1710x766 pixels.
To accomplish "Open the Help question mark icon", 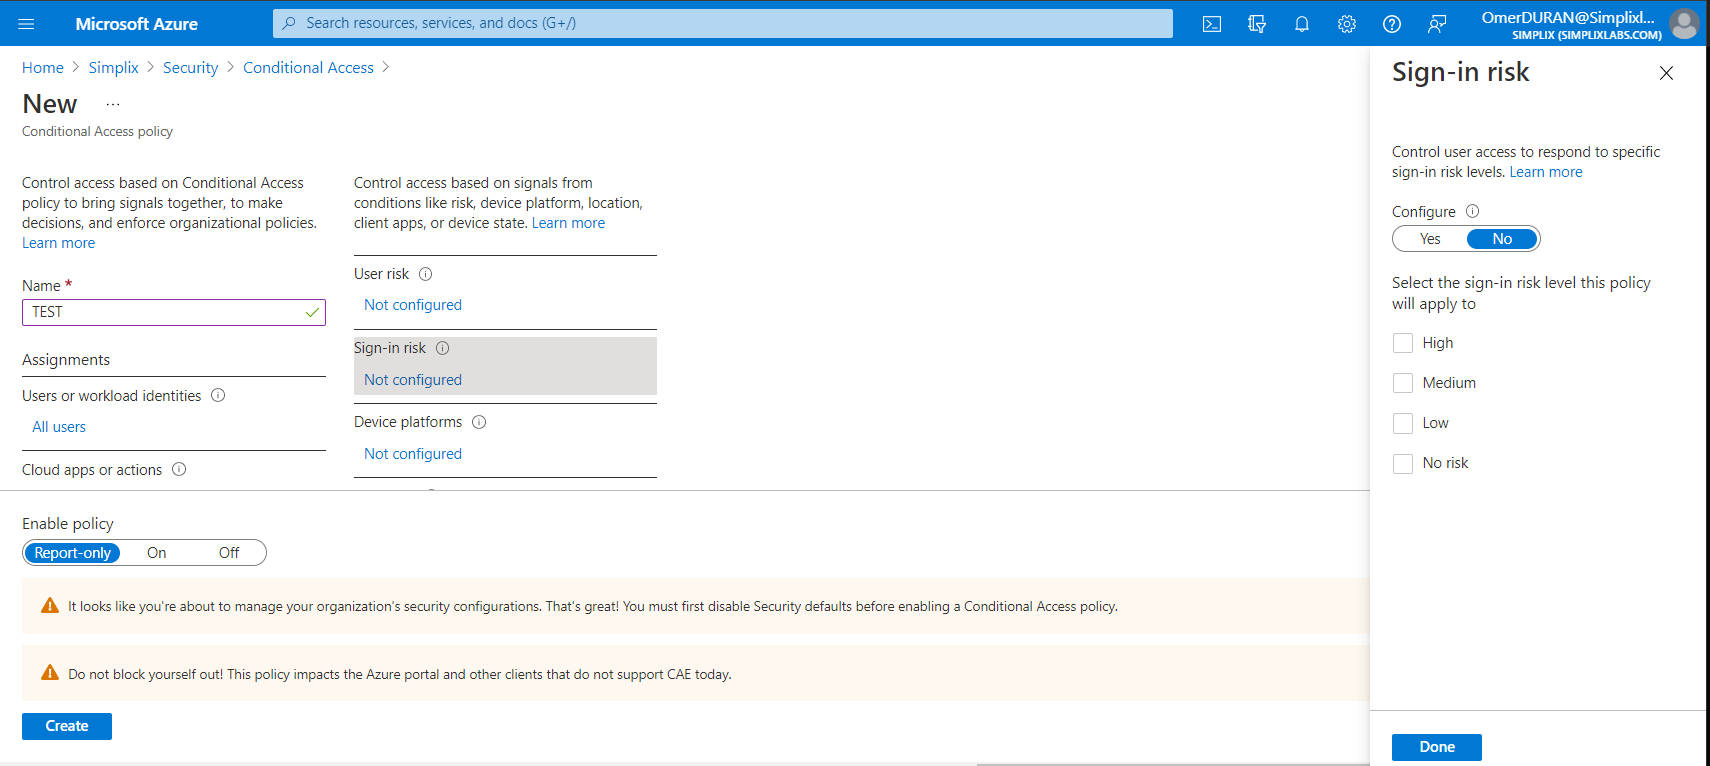I will 1392,24.
